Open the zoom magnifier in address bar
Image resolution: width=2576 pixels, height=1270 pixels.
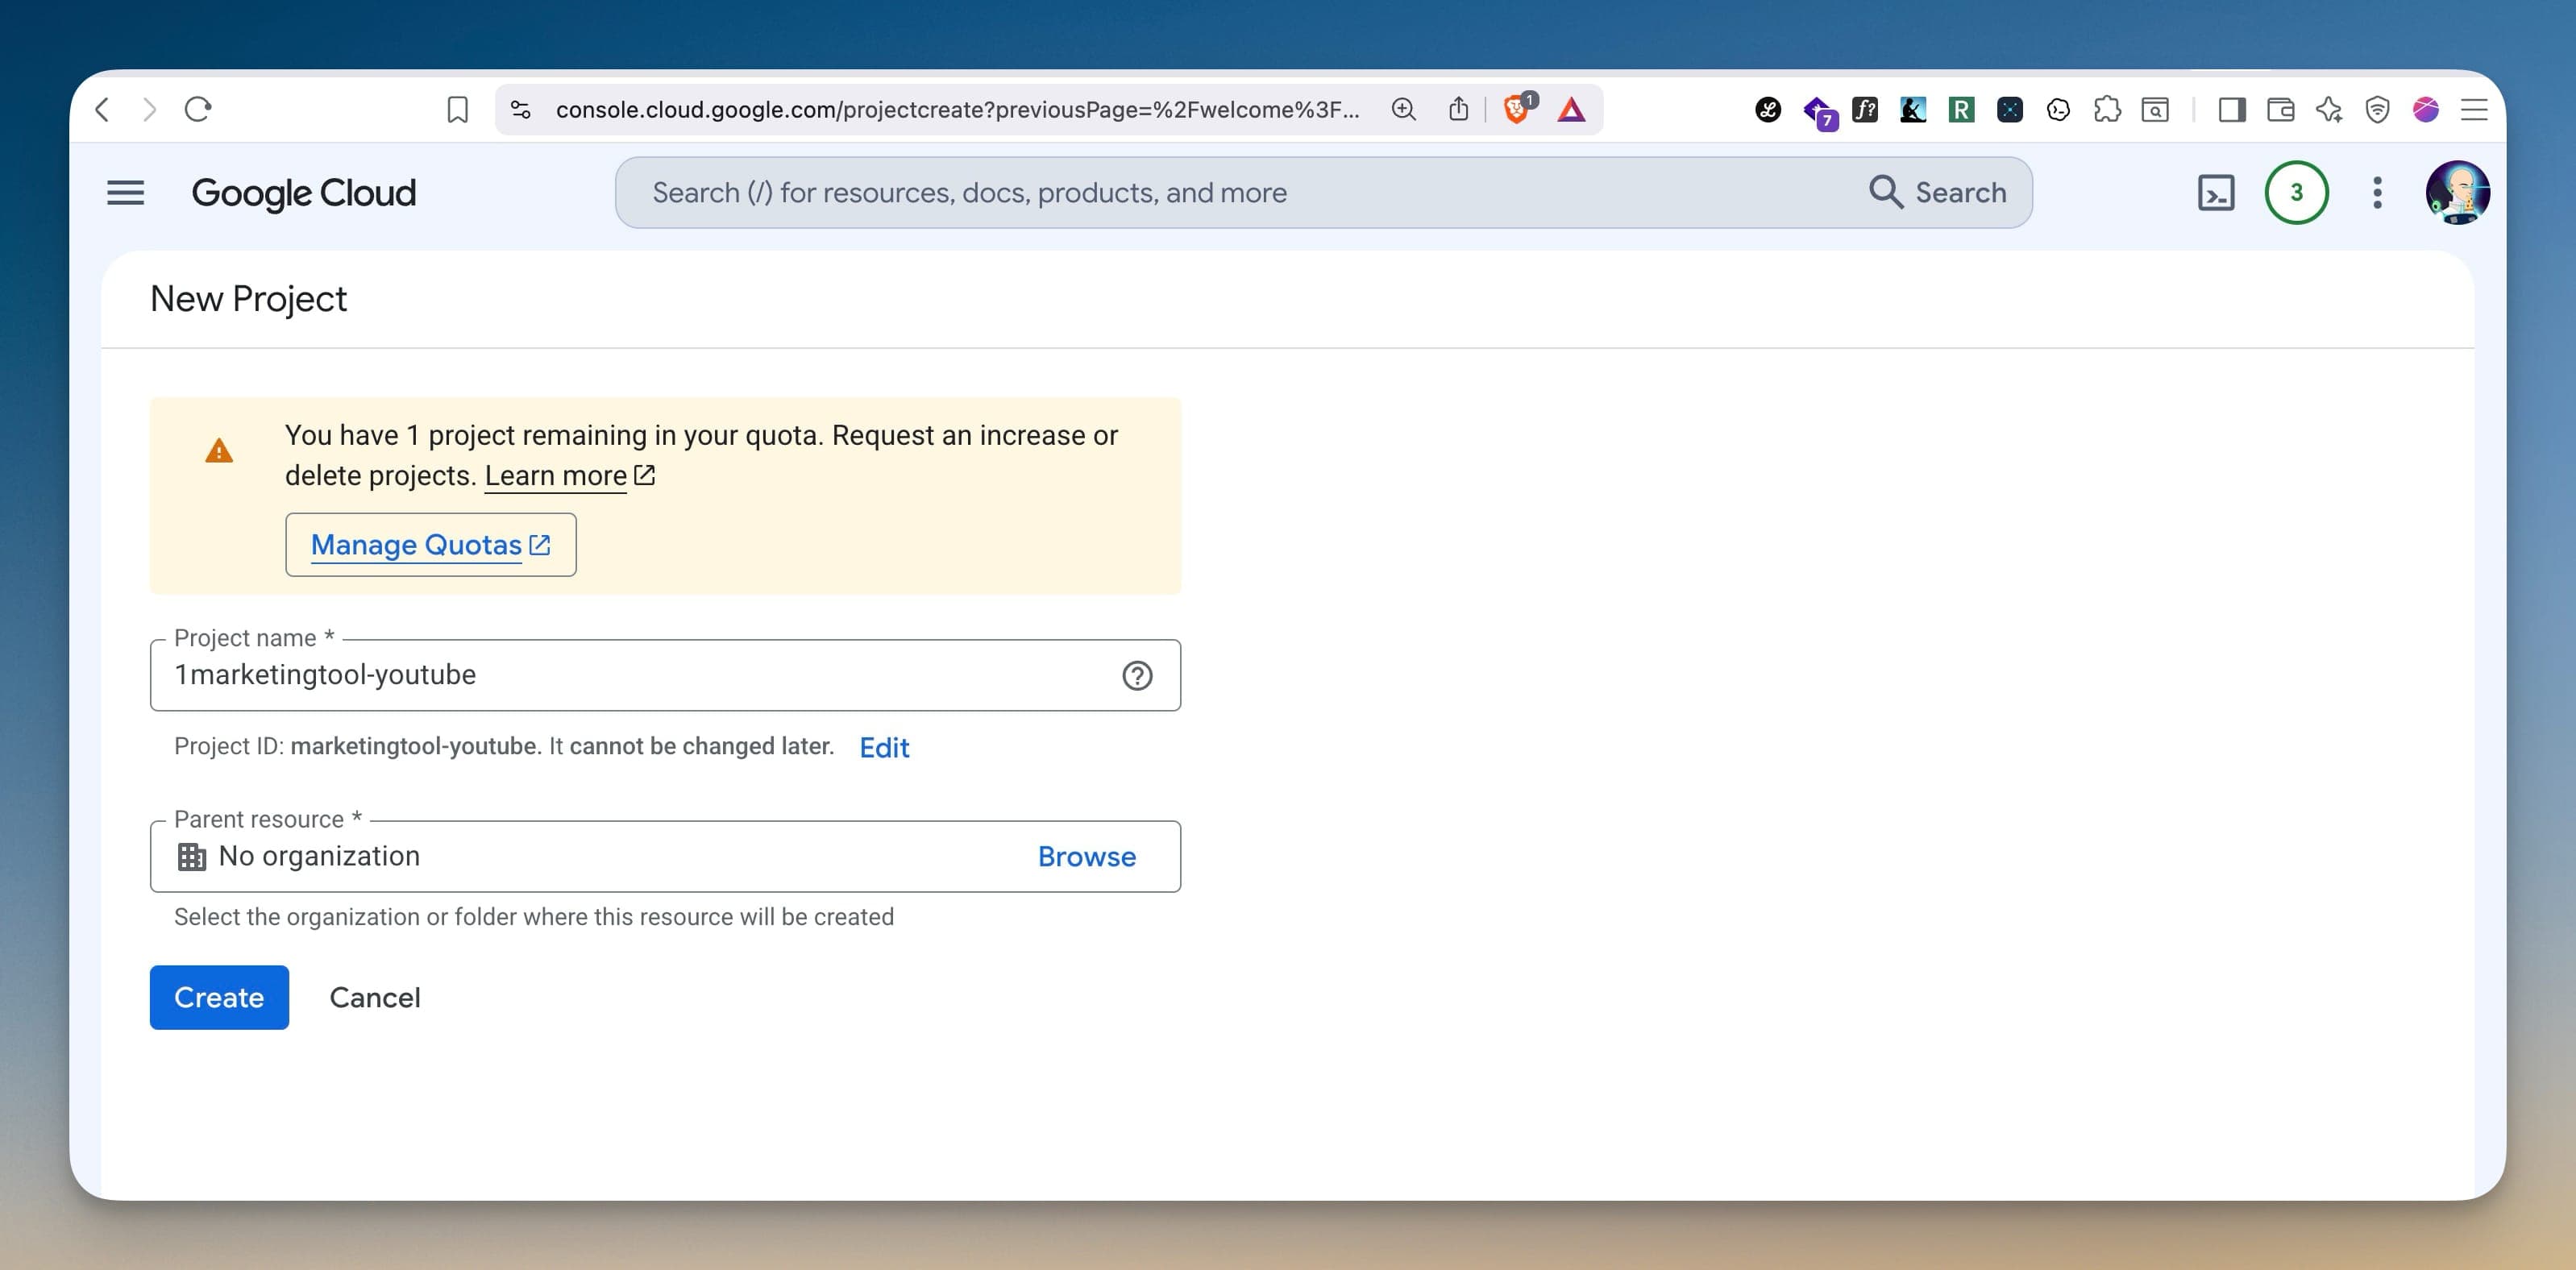pyautogui.click(x=1404, y=109)
